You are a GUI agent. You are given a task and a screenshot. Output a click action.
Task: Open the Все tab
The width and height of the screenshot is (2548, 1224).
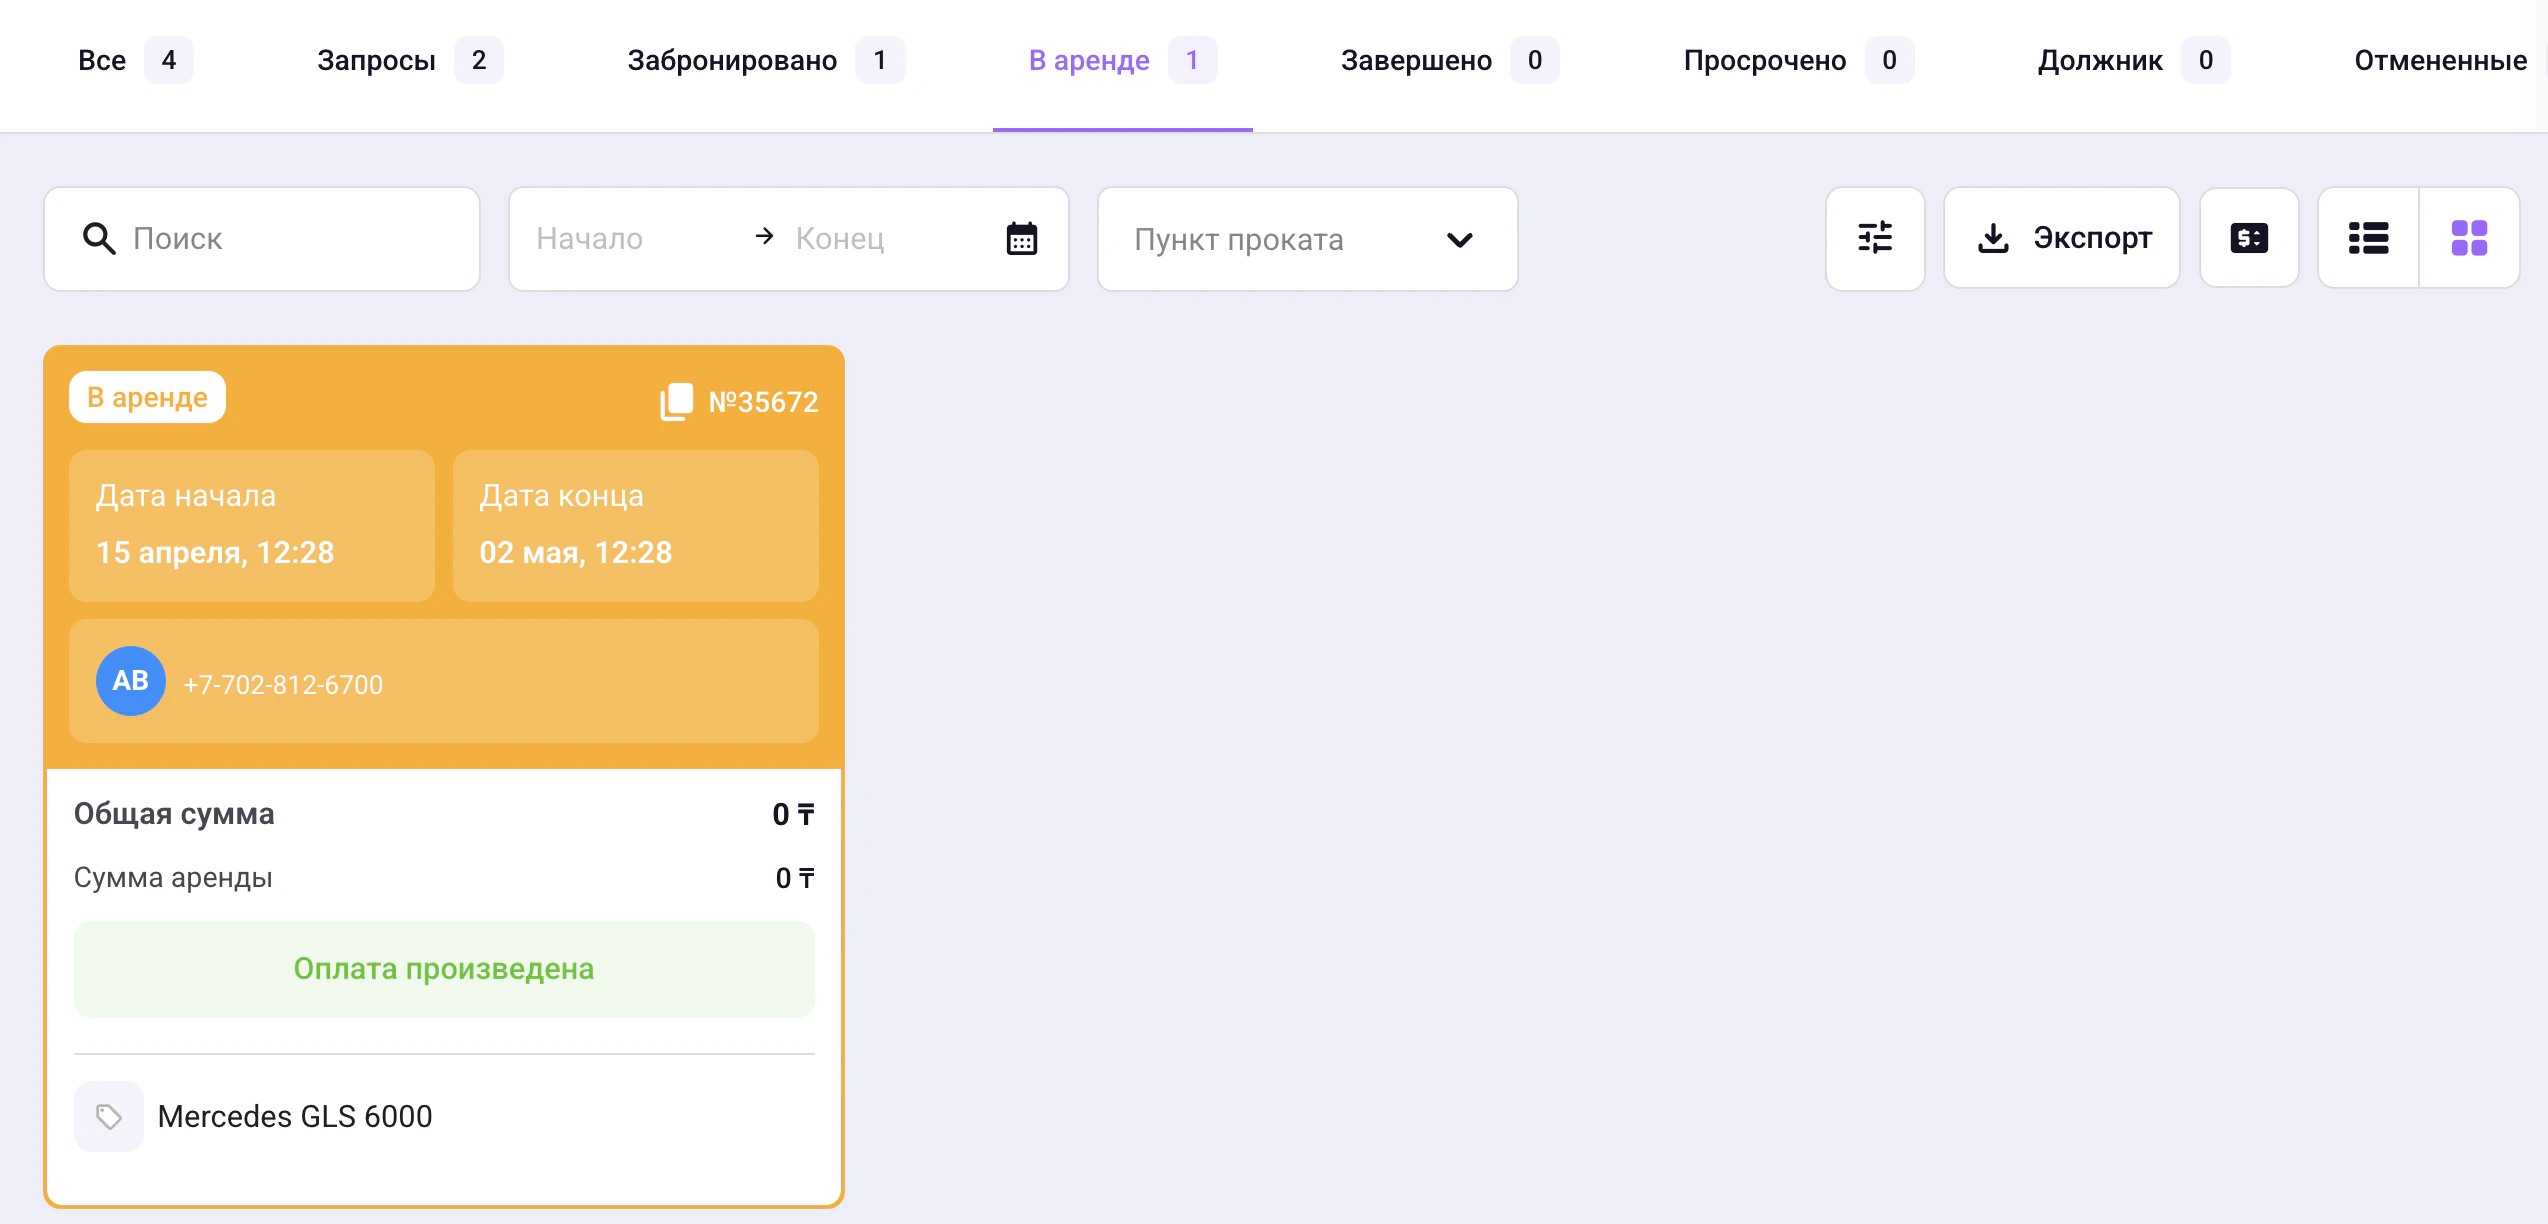pyautogui.click(x=102, y=60)
